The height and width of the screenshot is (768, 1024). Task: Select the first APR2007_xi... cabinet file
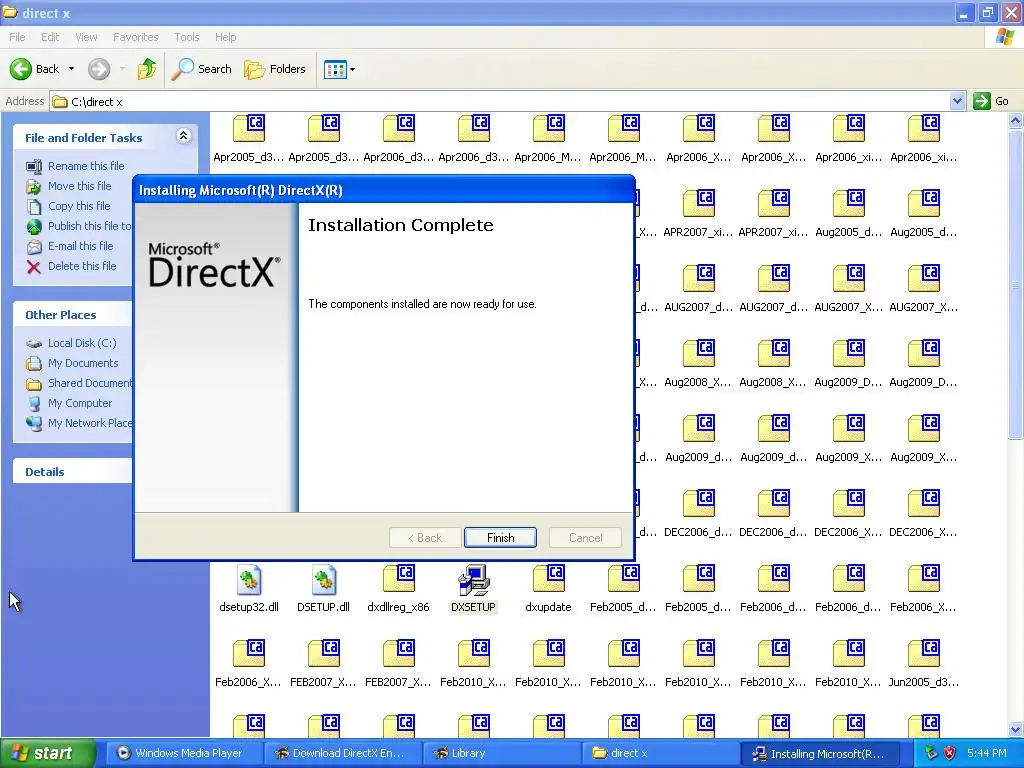(699, 203)
